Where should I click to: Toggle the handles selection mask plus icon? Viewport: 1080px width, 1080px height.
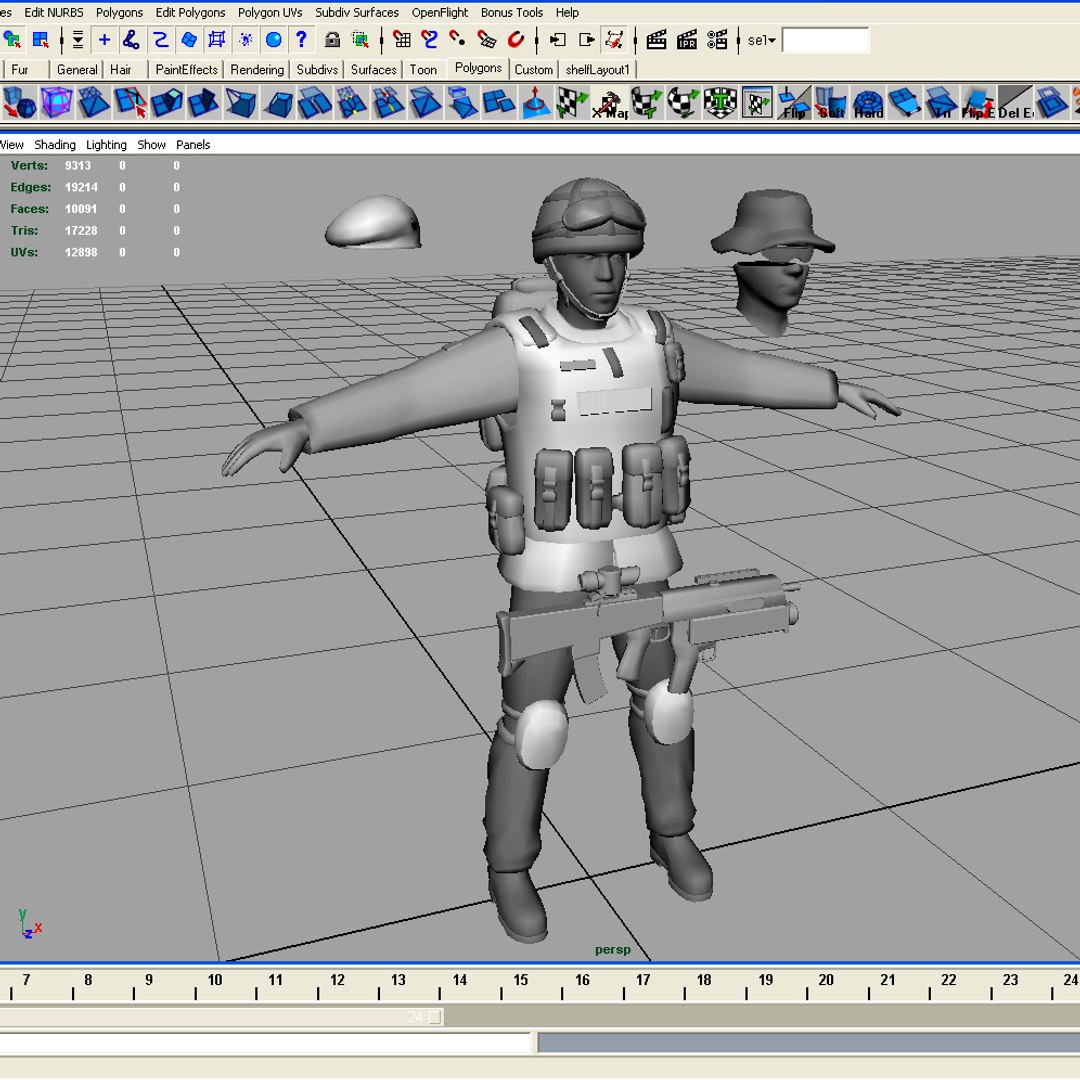[104, 40]
